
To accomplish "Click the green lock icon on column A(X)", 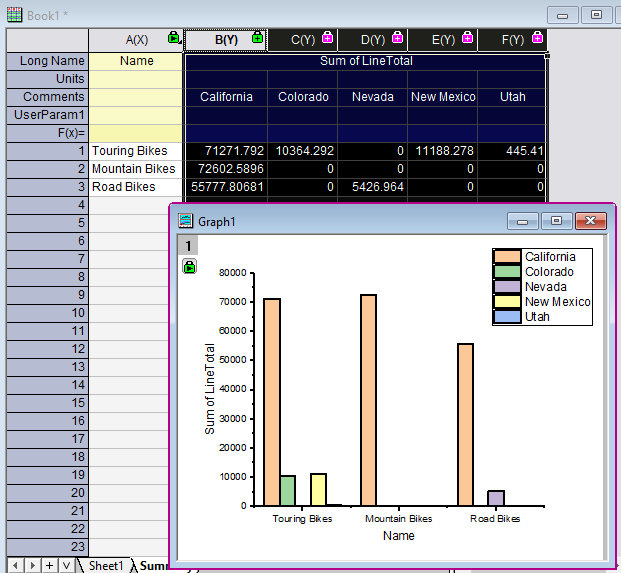I will click(x=174, y=39).
